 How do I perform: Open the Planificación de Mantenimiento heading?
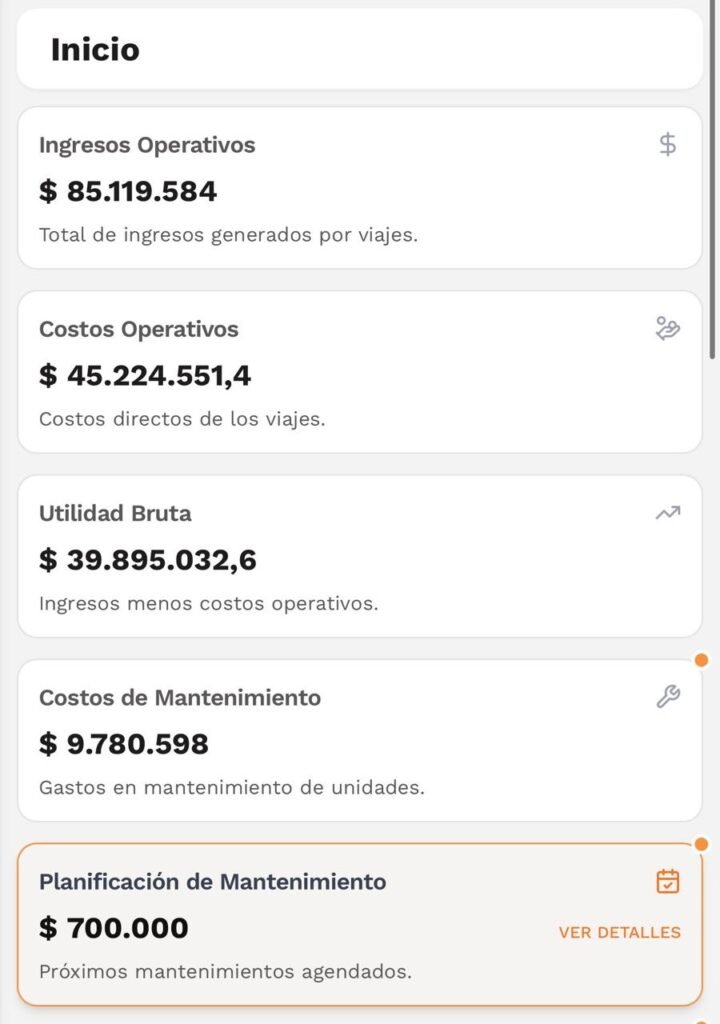[x=212, y=882]
